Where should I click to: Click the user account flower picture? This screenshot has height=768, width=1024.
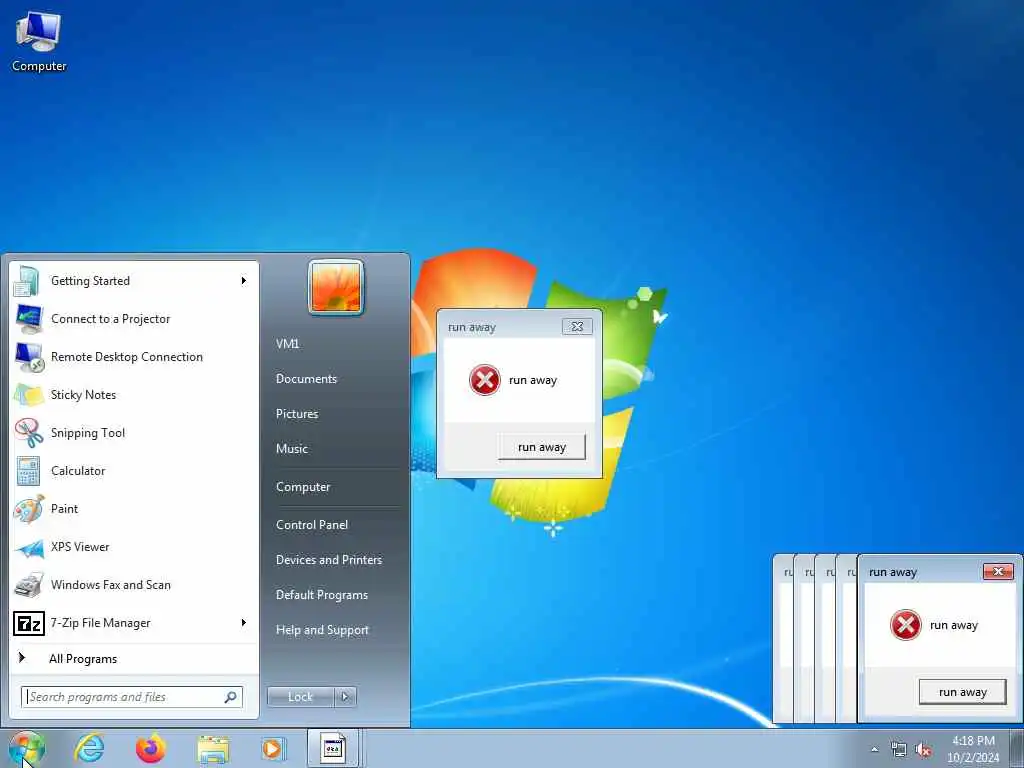click(336, 287)
